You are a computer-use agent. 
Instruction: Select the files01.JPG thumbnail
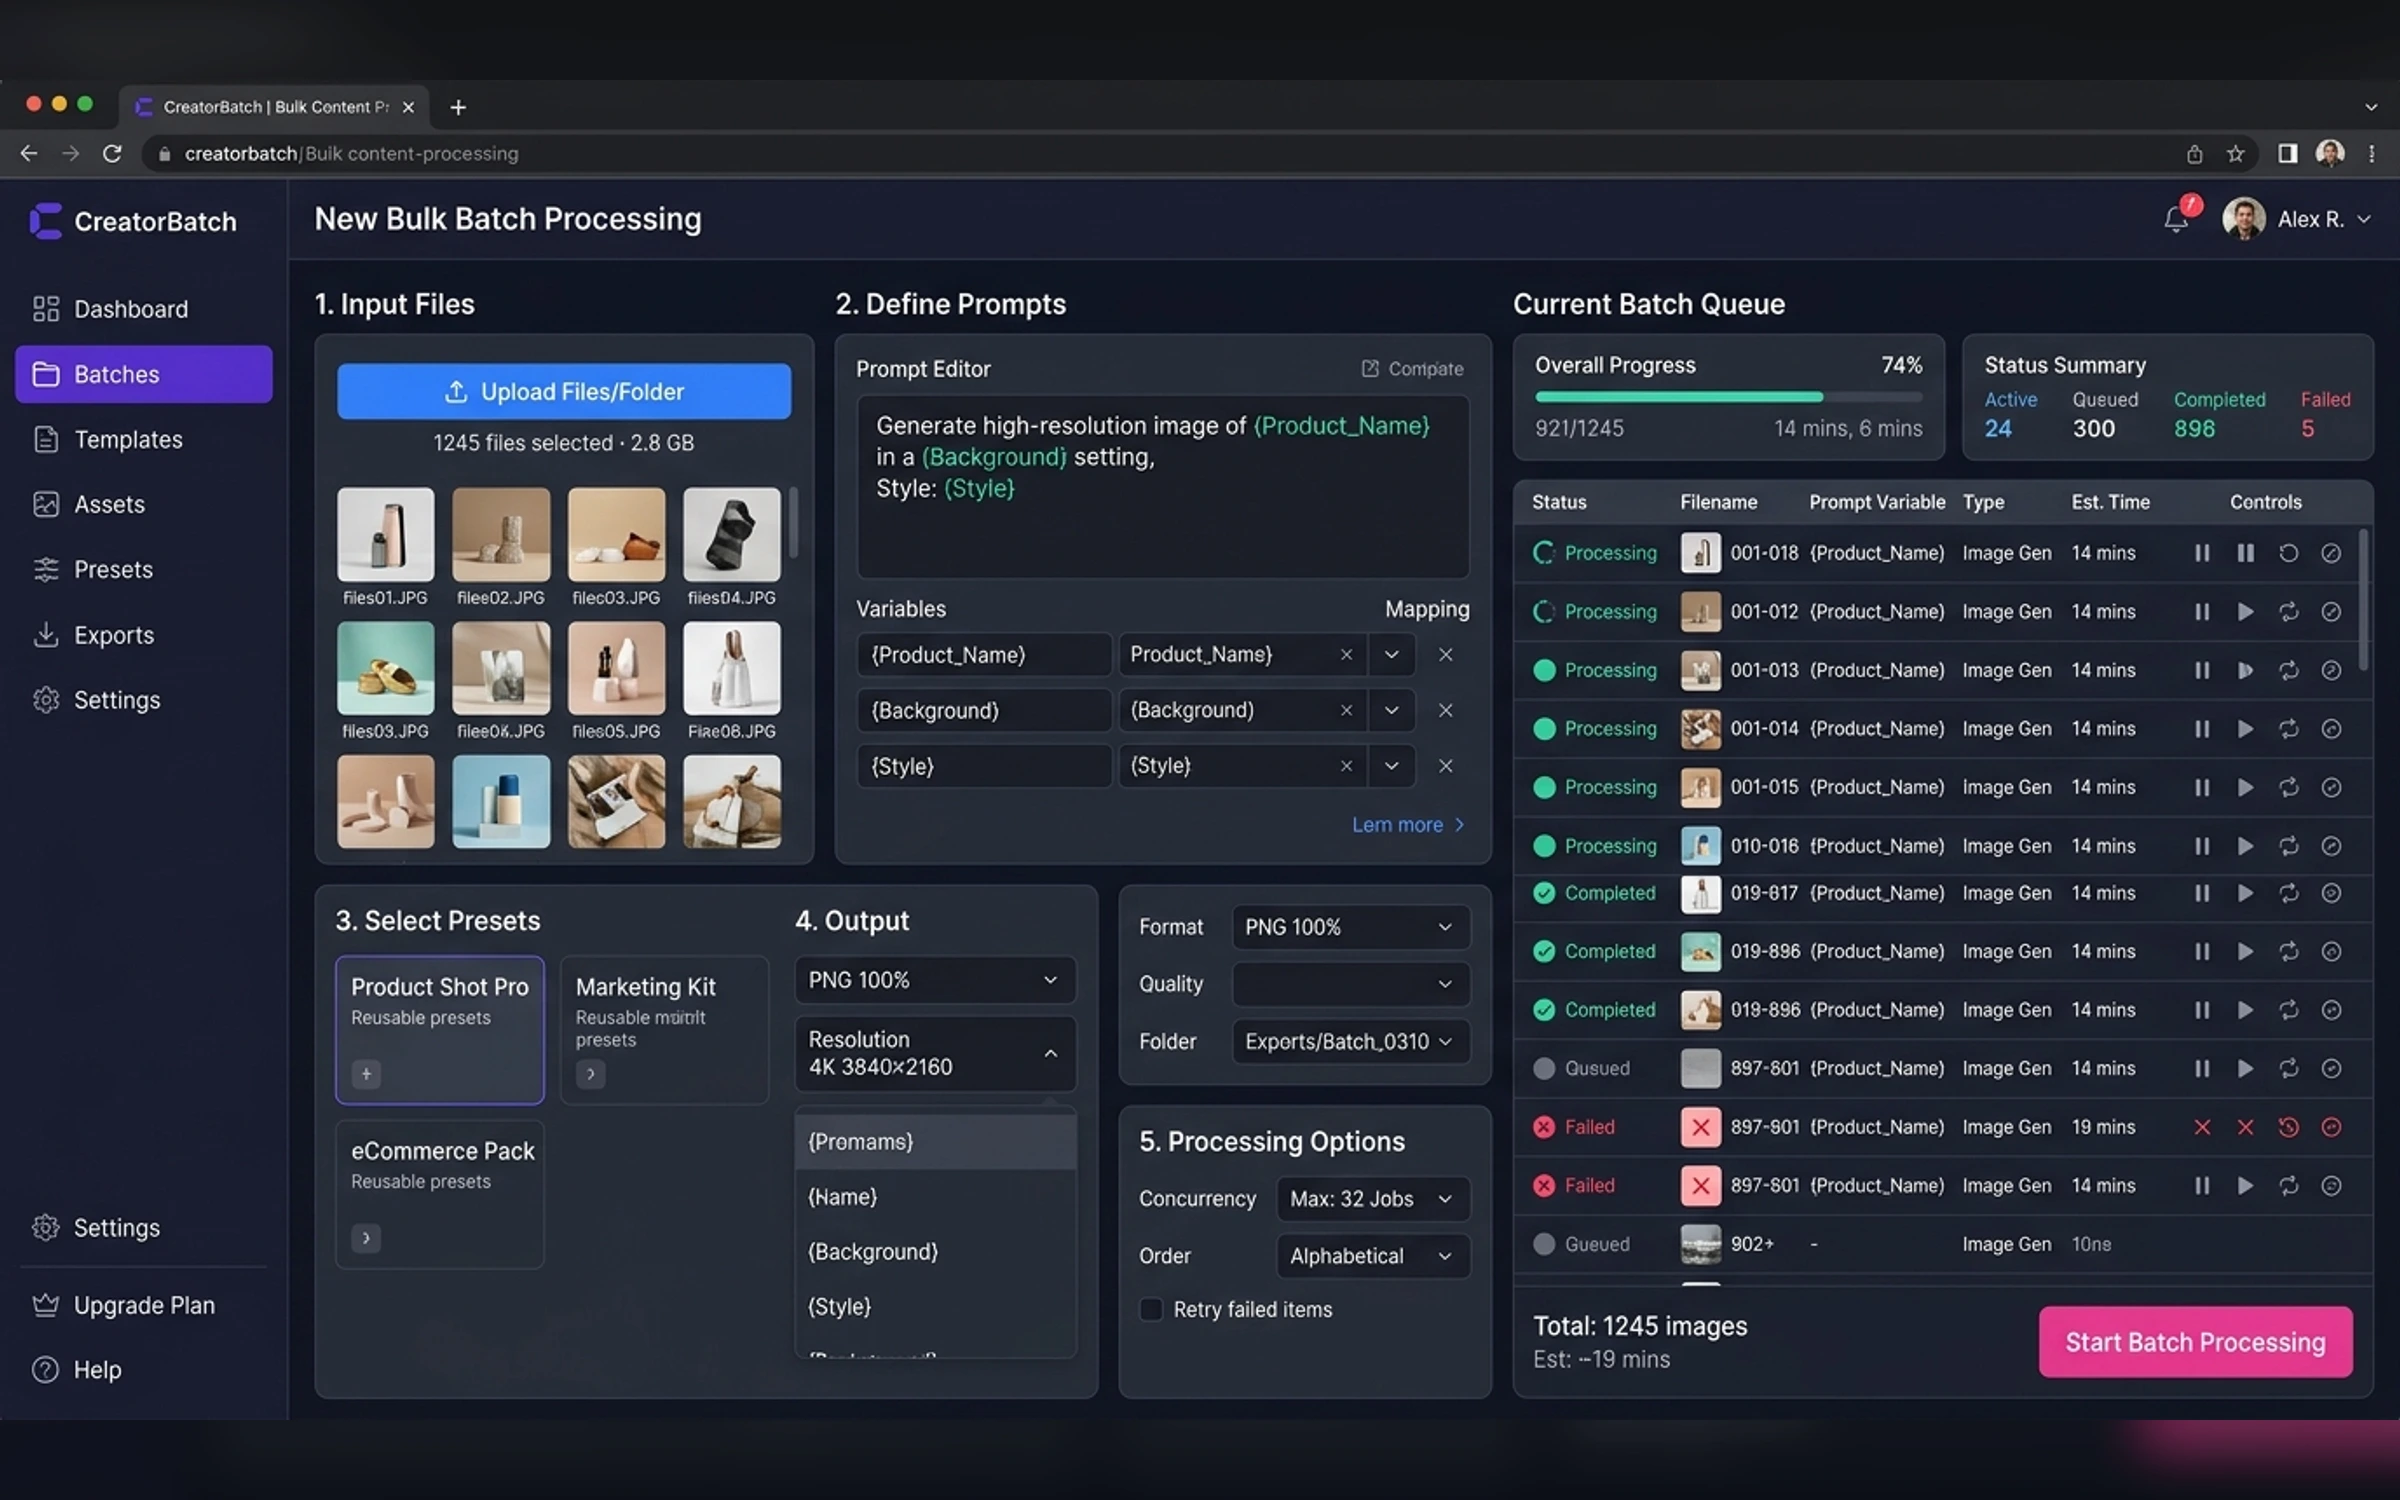(x=385, y=534)
